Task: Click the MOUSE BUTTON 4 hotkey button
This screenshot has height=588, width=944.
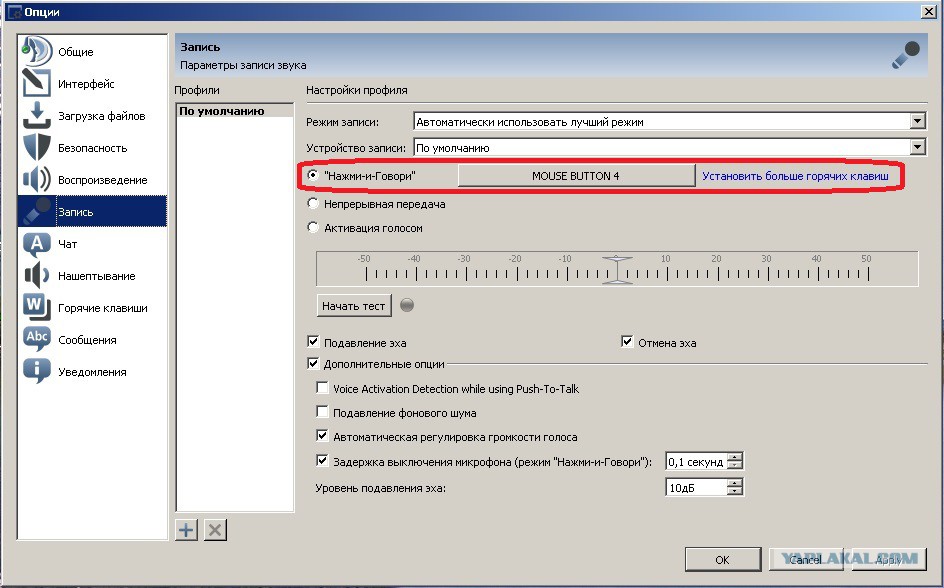Action: coord(576,176)
